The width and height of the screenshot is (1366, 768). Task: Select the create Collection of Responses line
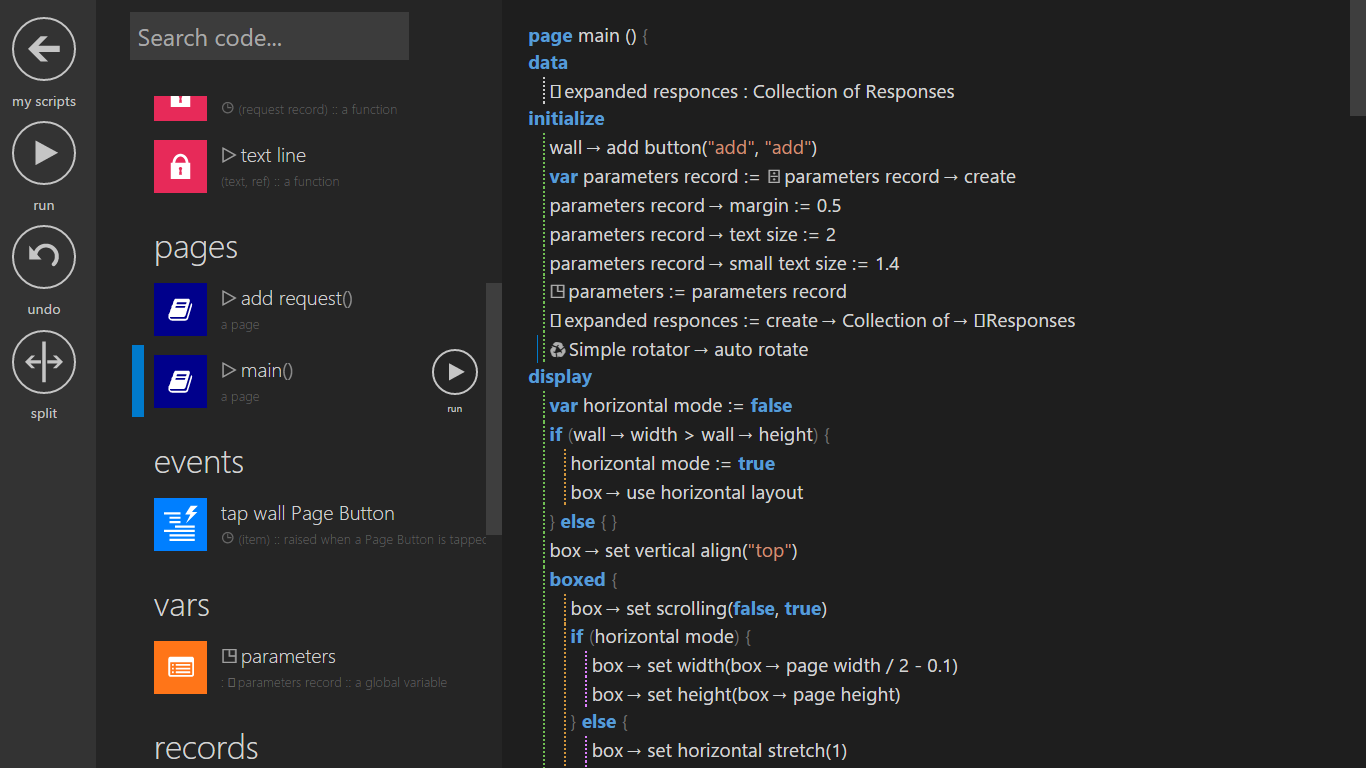pyautogui.click(x=812, y=321)
